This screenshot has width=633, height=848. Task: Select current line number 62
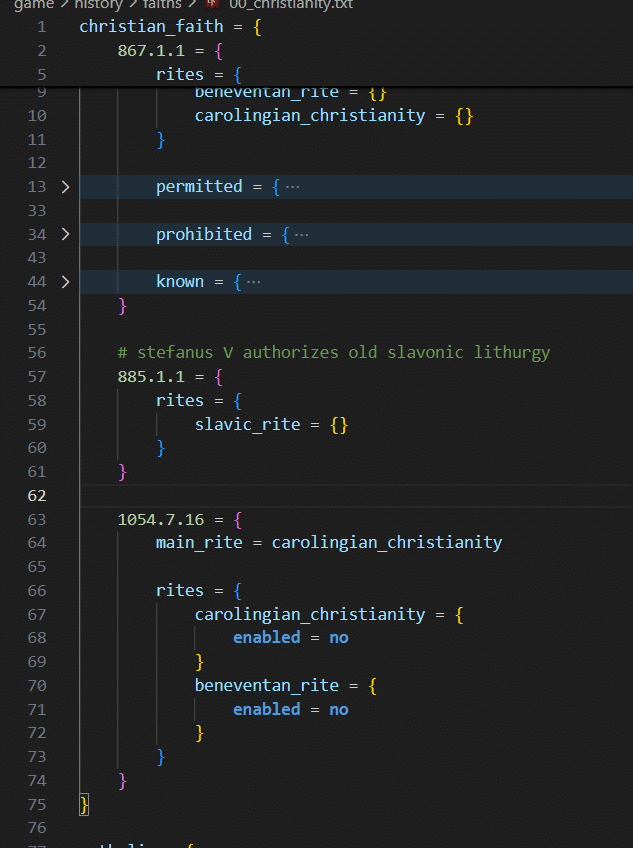tap(37, 496)
